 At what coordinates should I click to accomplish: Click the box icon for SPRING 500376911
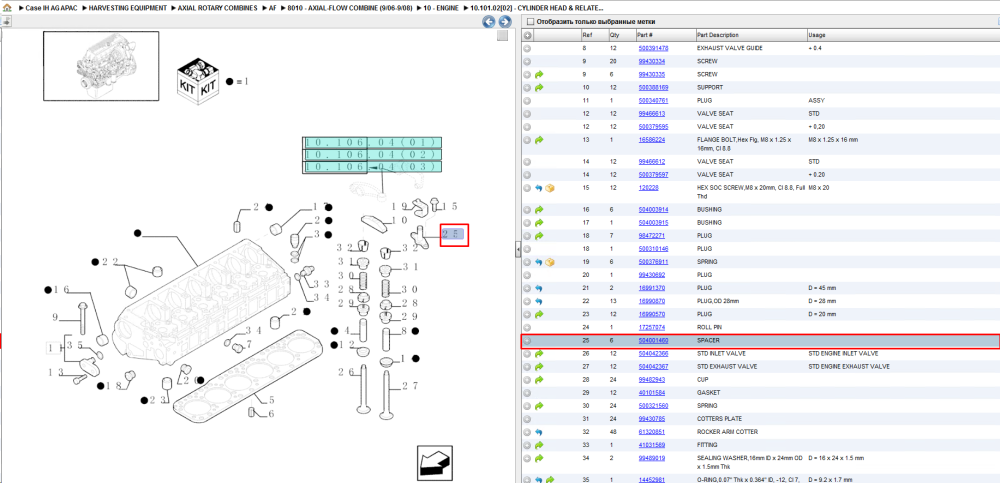pos(550,262)
